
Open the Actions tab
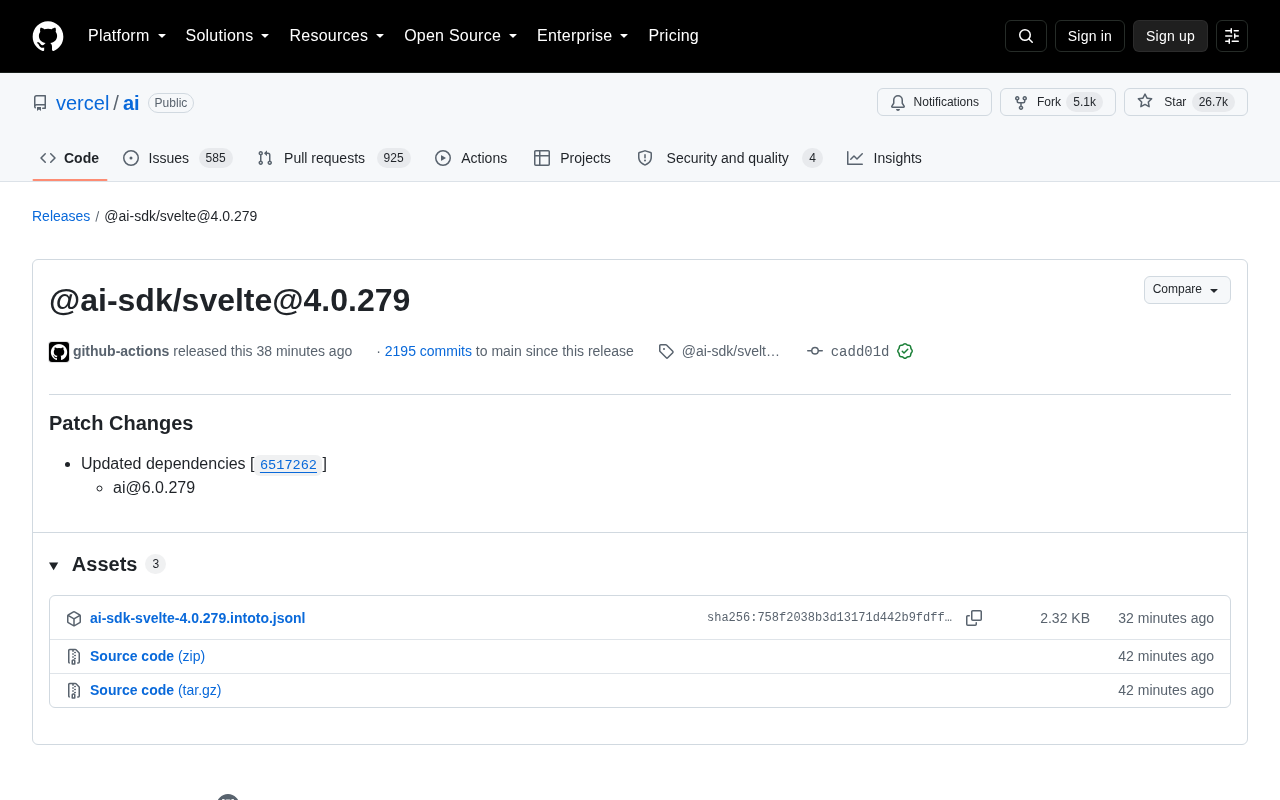point(471,158)
